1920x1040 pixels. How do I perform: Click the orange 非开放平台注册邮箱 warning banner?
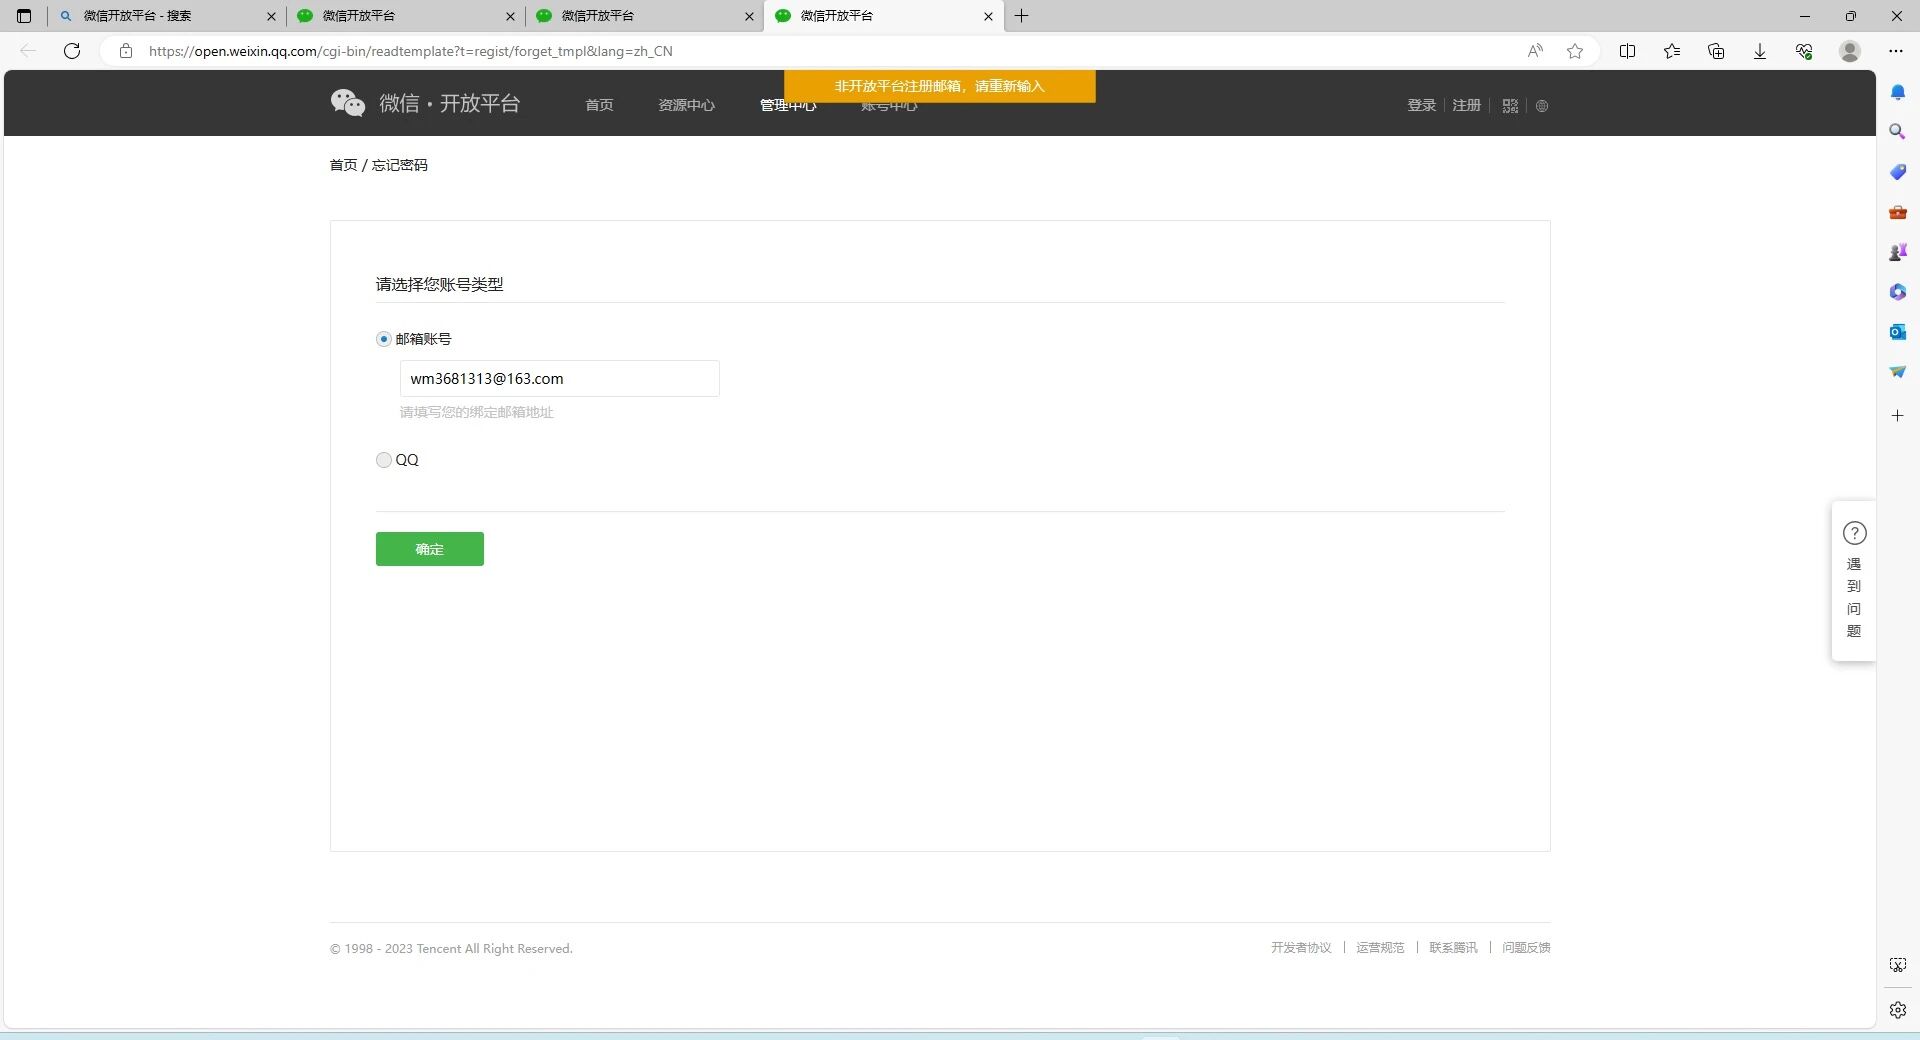(x=940, y=86)
